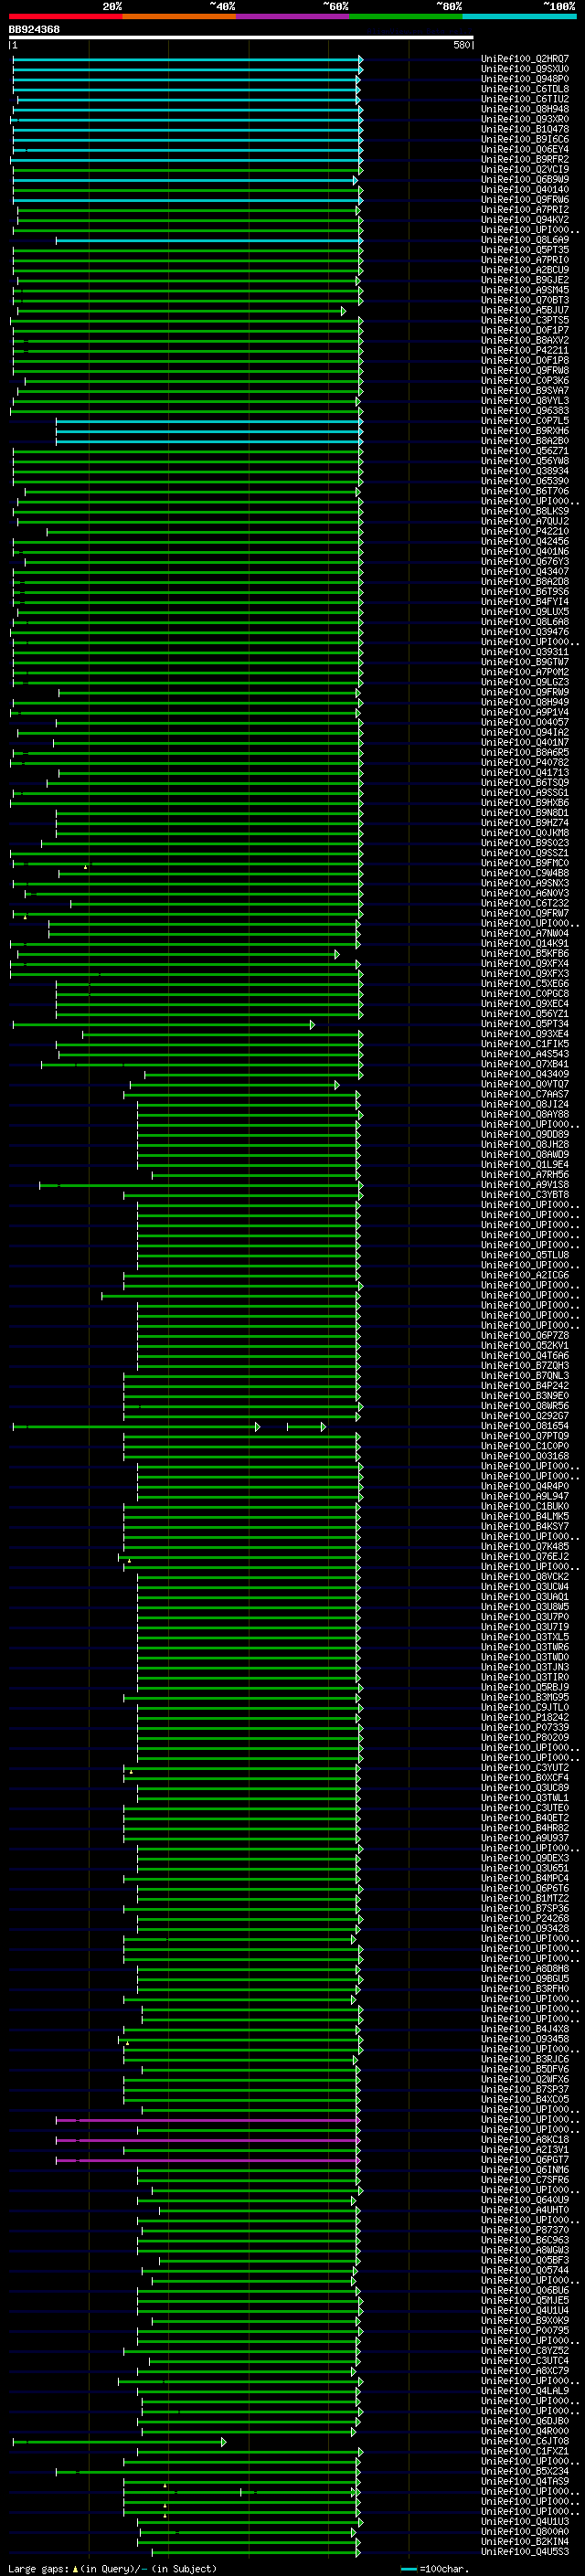Click the purple ~60% identity legend bar
585x2576 pixels.
293,16
